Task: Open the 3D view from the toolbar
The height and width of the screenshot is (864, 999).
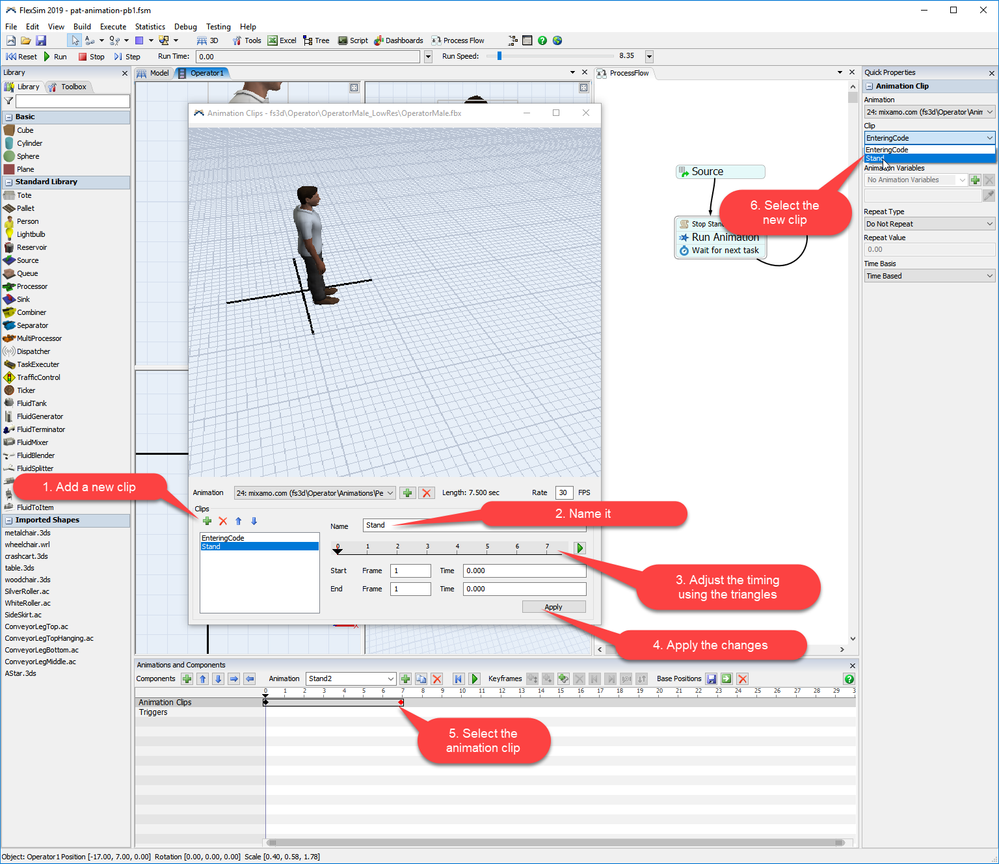Action: pyautogui.click(x=208, y=40)
